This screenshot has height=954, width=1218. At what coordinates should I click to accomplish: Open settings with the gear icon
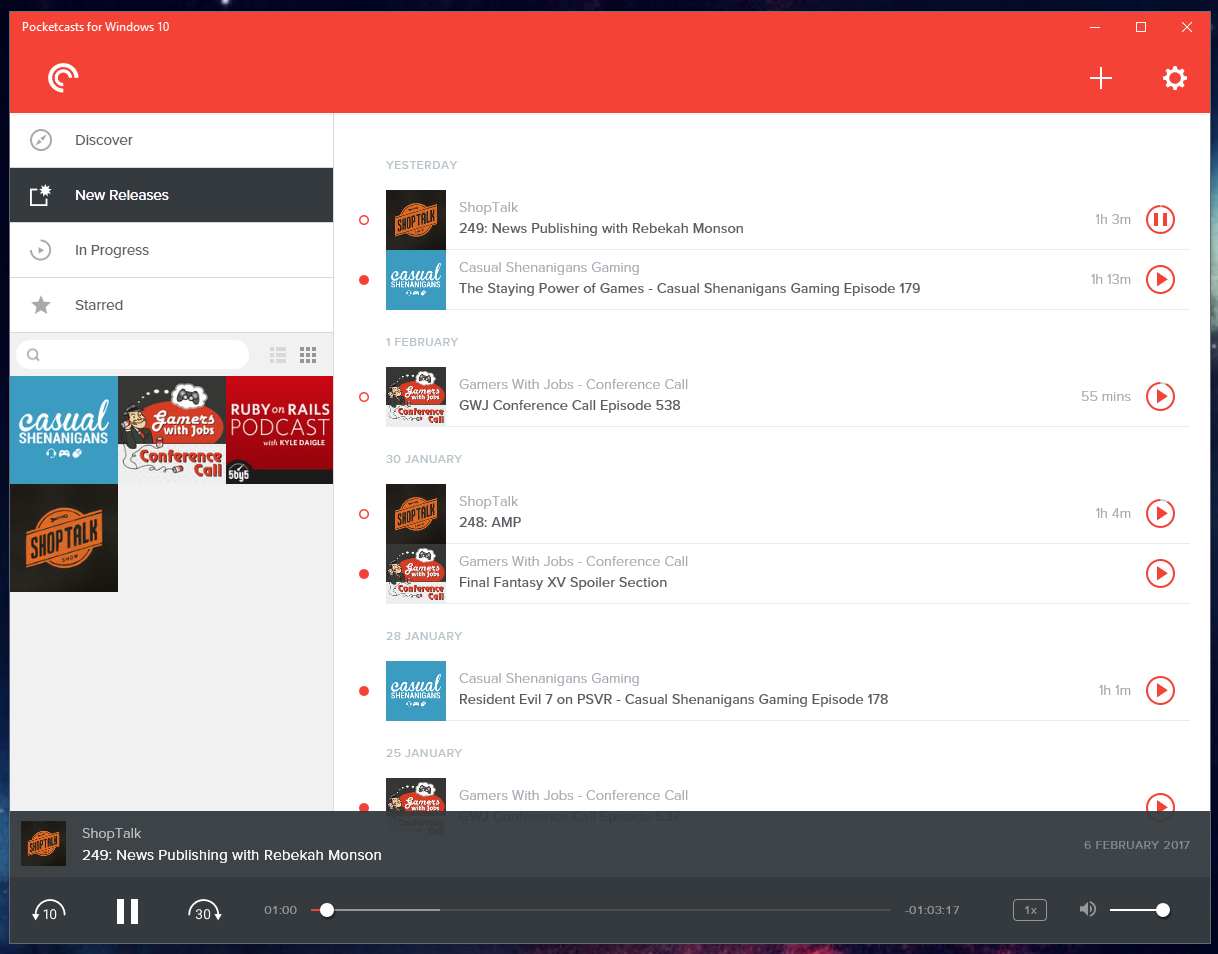coord(1174,78)
